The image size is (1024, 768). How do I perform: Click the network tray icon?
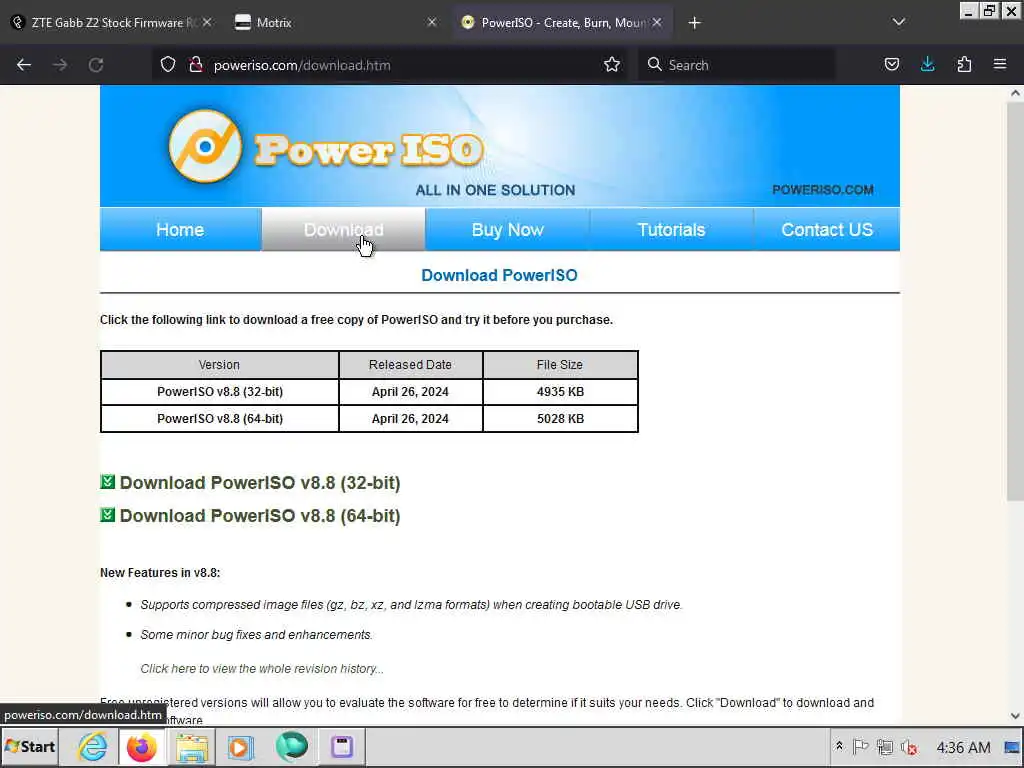885,746
